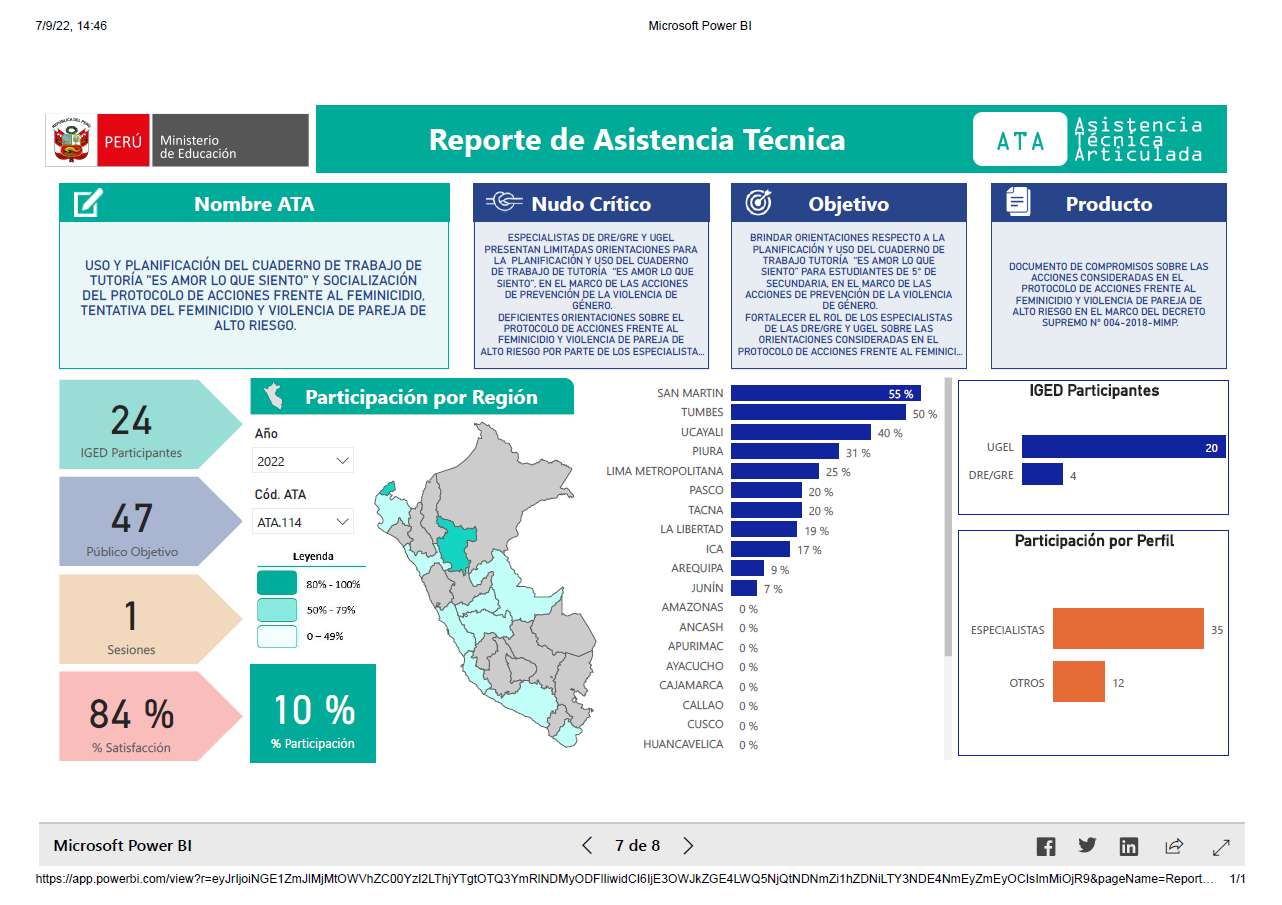Click the Peru map icon beside Participación por Región
Screen dimensions: 1282x905
(x=273, y=398)
